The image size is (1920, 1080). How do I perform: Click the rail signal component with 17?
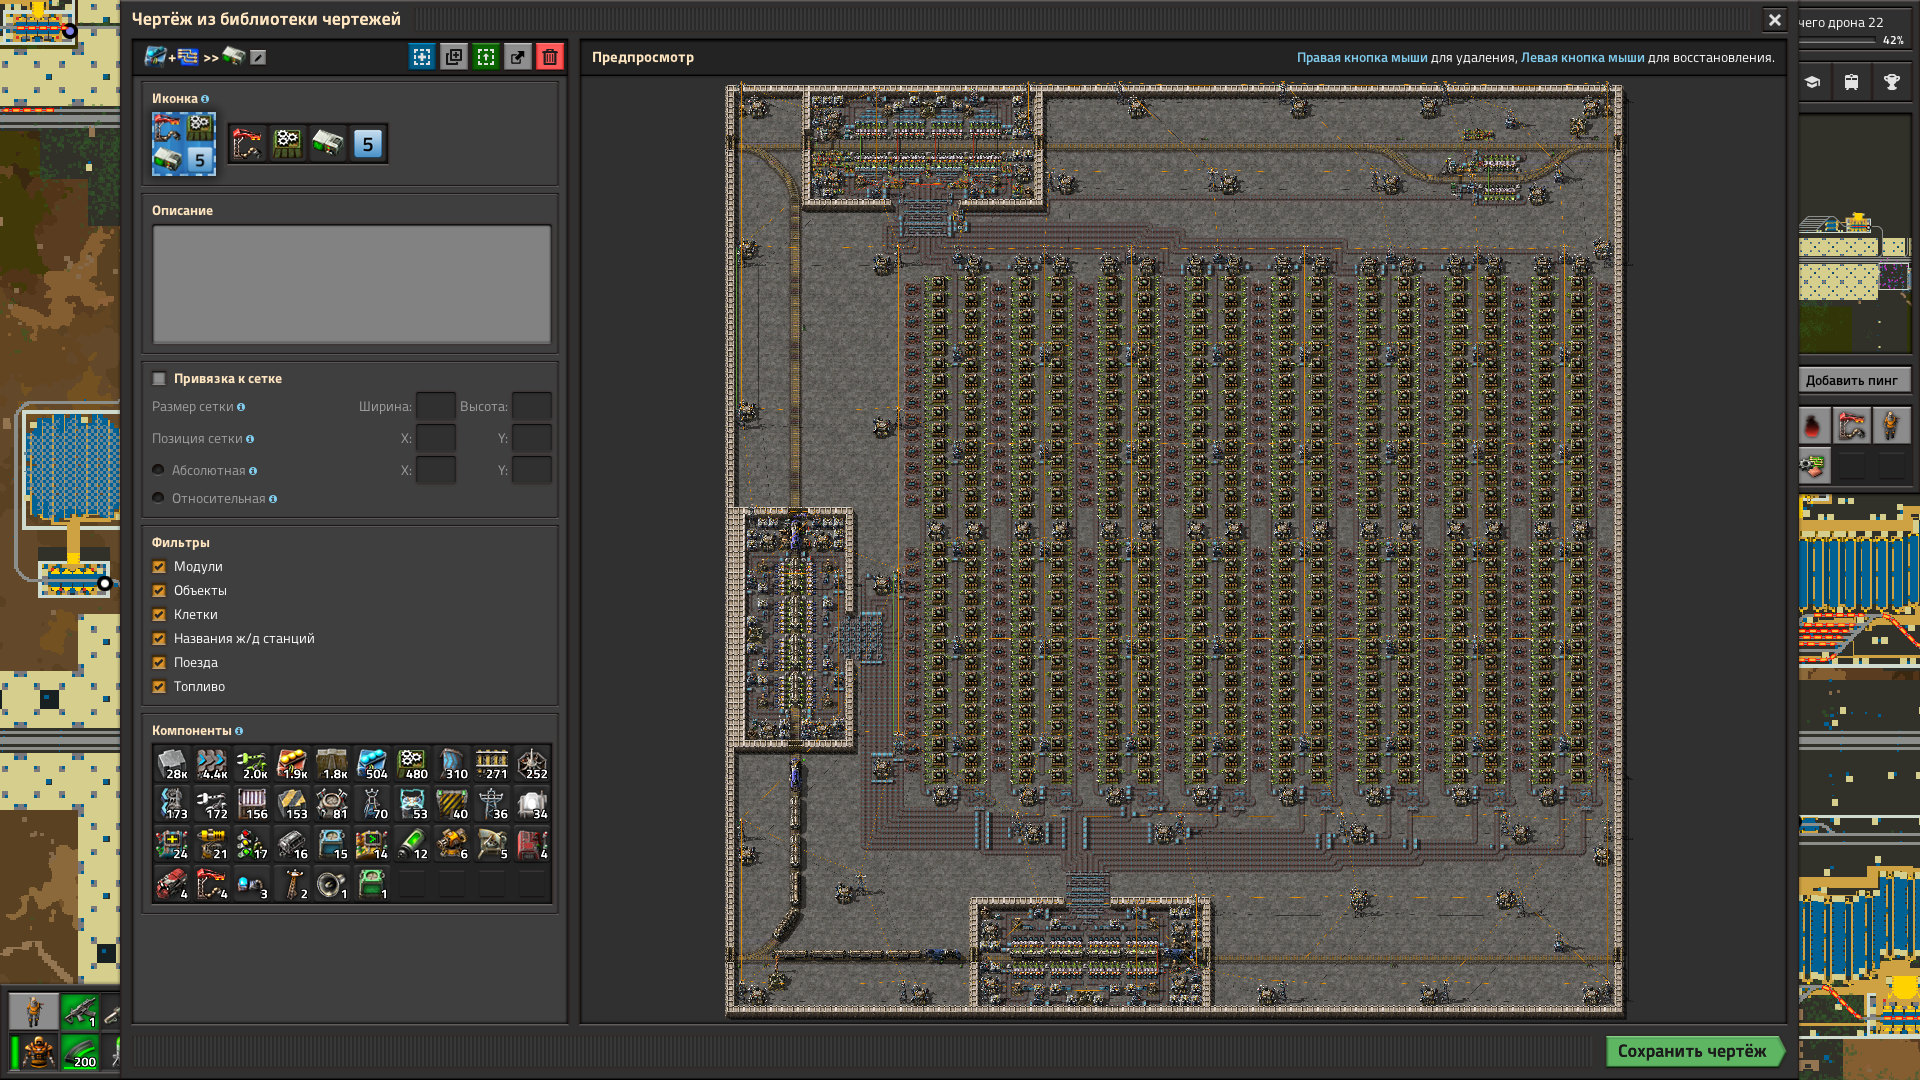tap(252, 844)
